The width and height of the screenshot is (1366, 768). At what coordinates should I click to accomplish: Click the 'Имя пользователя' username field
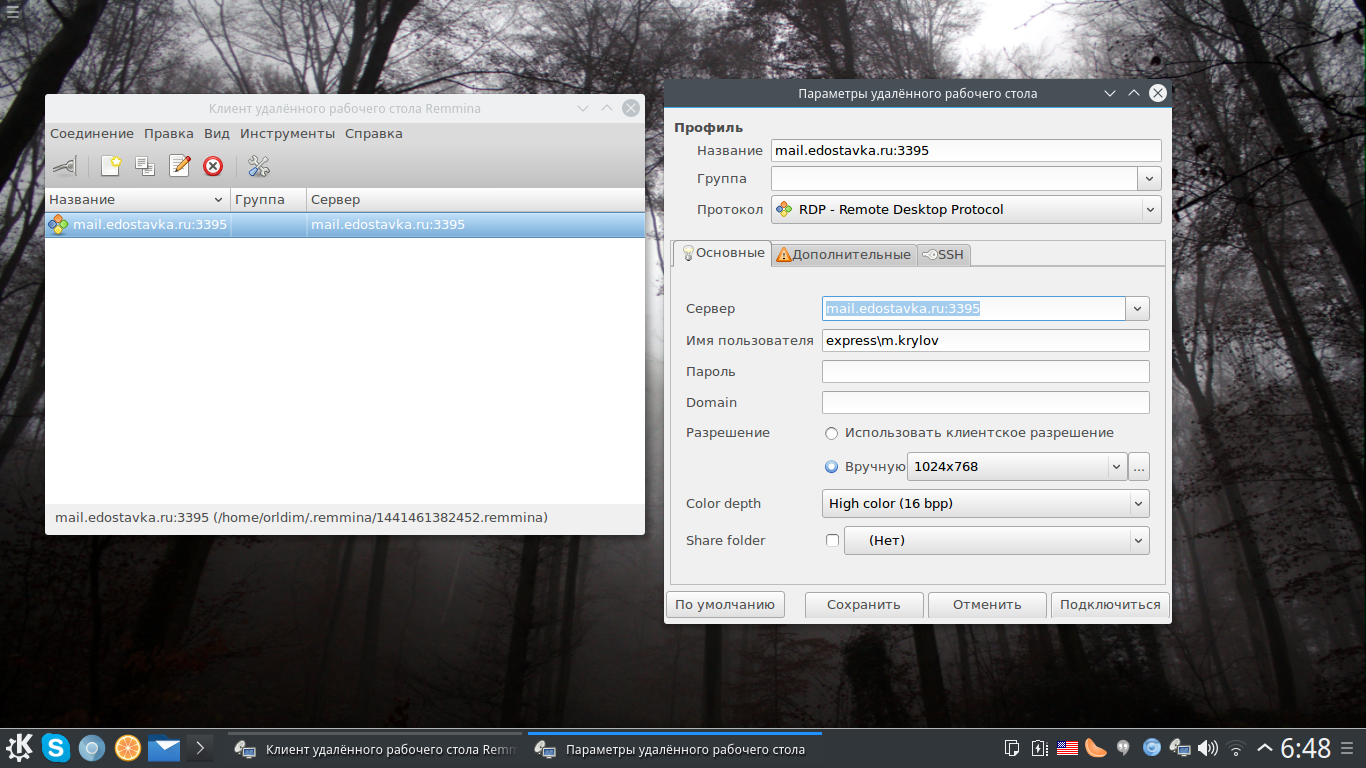[986, 341]
